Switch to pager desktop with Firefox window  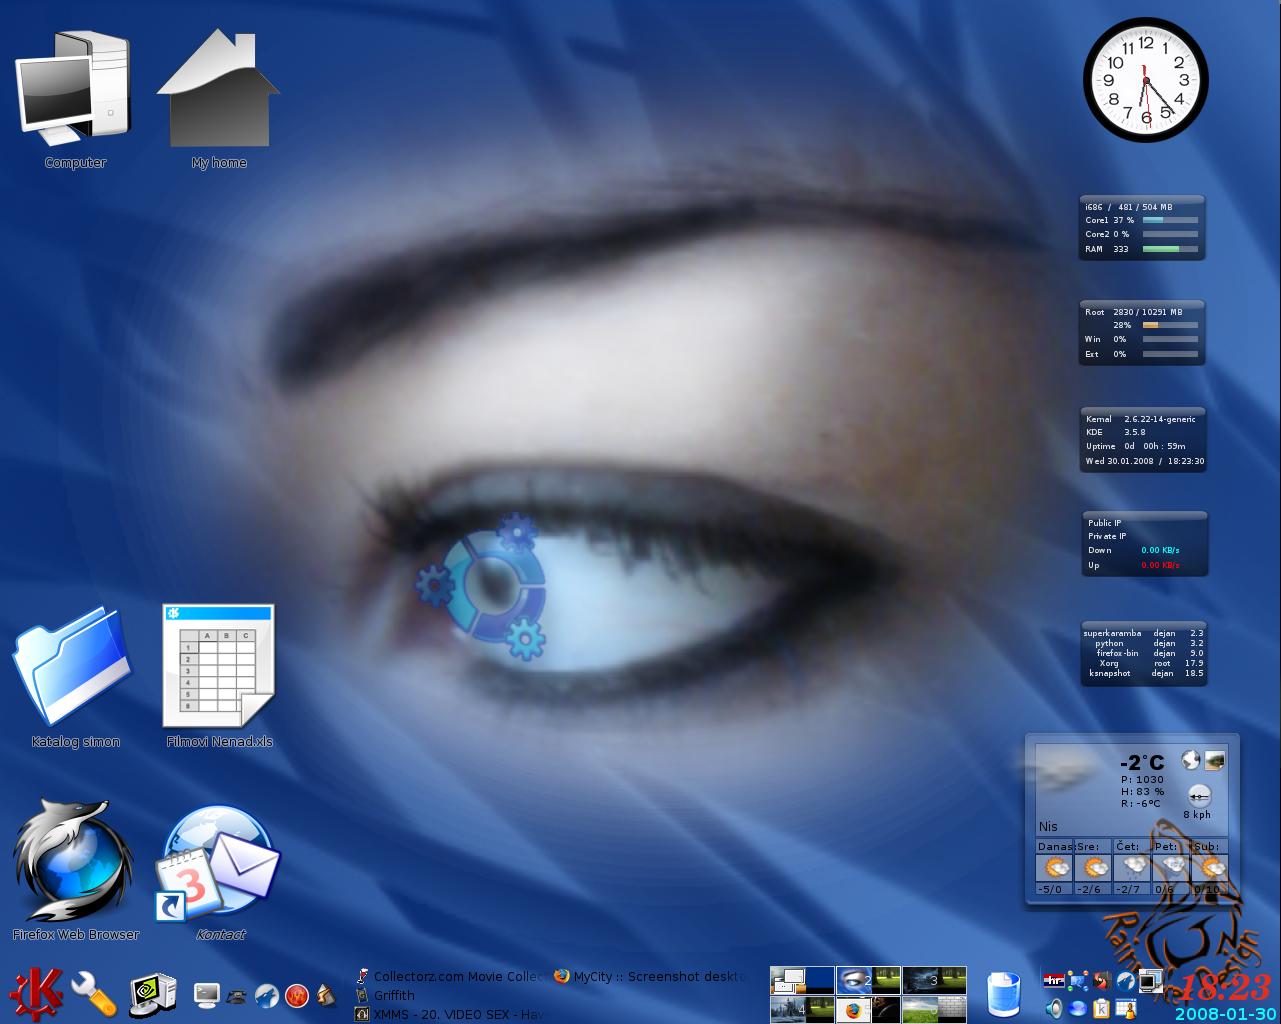coord(868,1009)
